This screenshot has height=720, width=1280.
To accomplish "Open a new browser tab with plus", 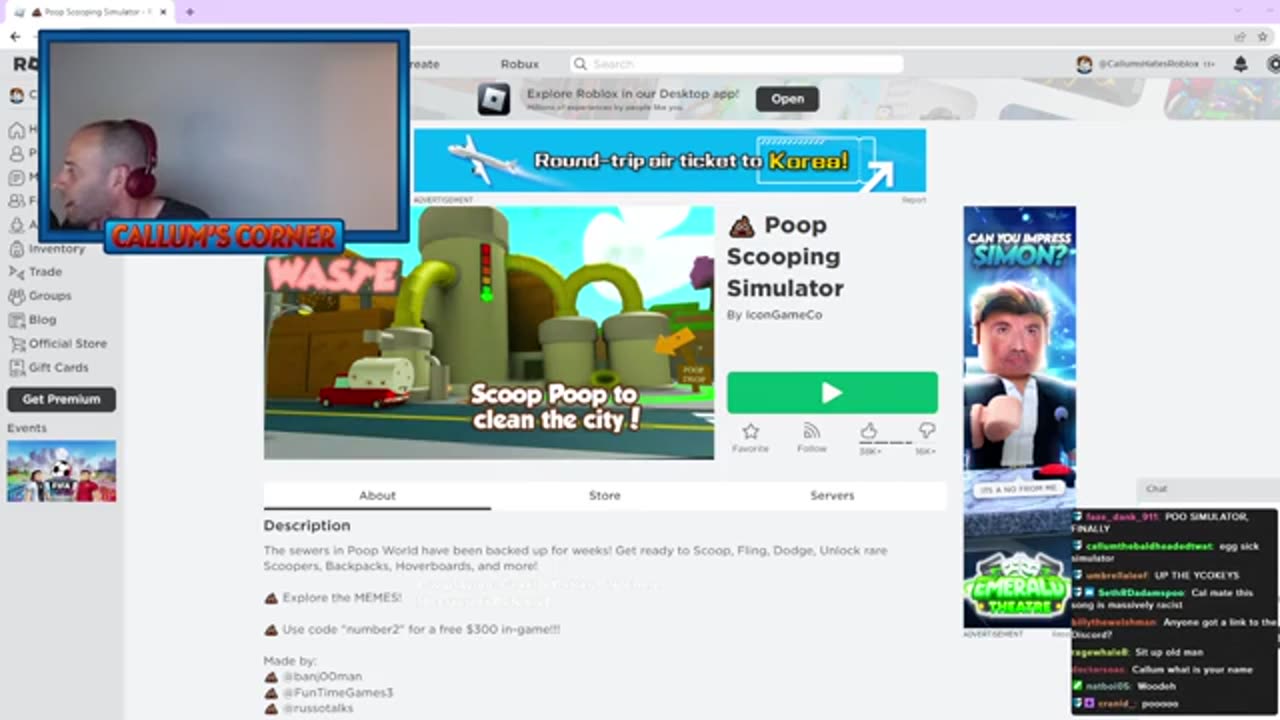I will 189,12.
